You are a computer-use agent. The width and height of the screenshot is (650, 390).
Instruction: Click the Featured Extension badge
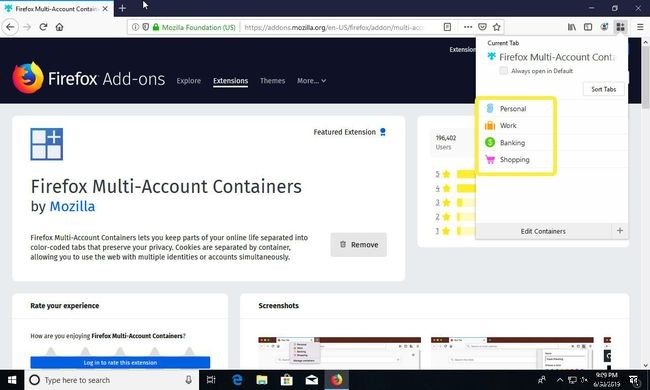pyautogui.click(x=349, y=132)
